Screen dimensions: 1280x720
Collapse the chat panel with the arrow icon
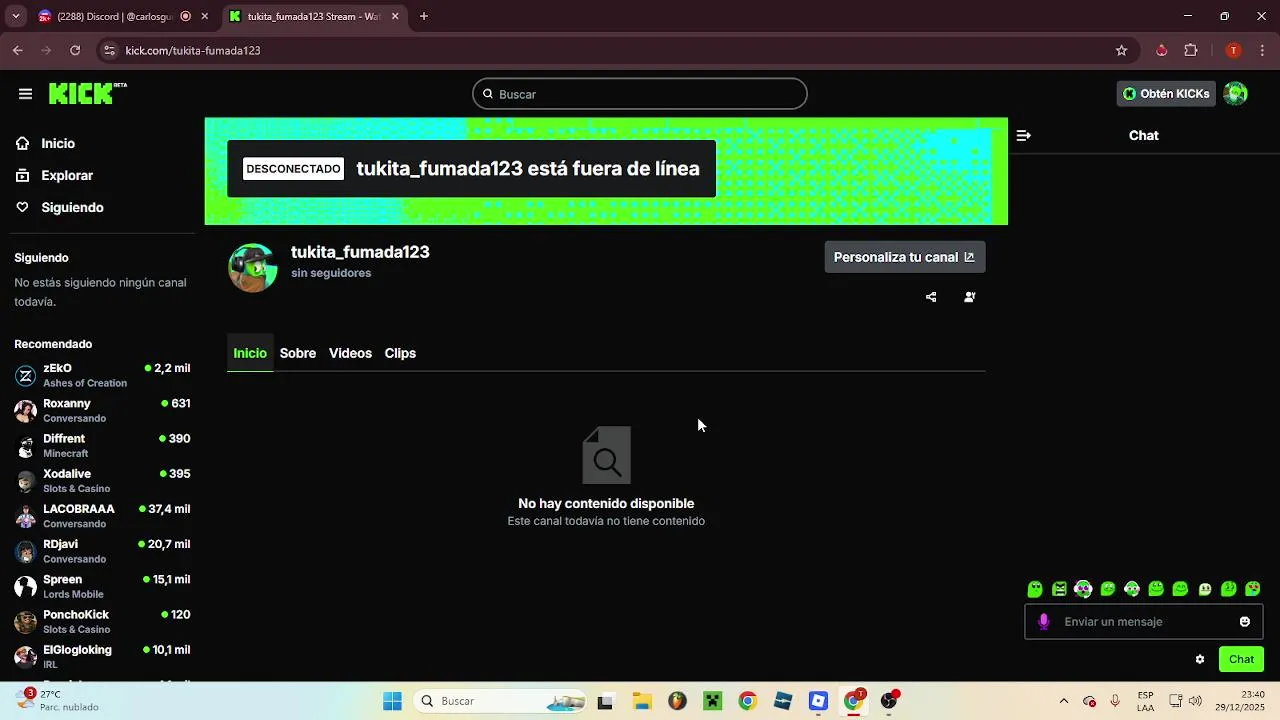click(x=1023, y=136)
